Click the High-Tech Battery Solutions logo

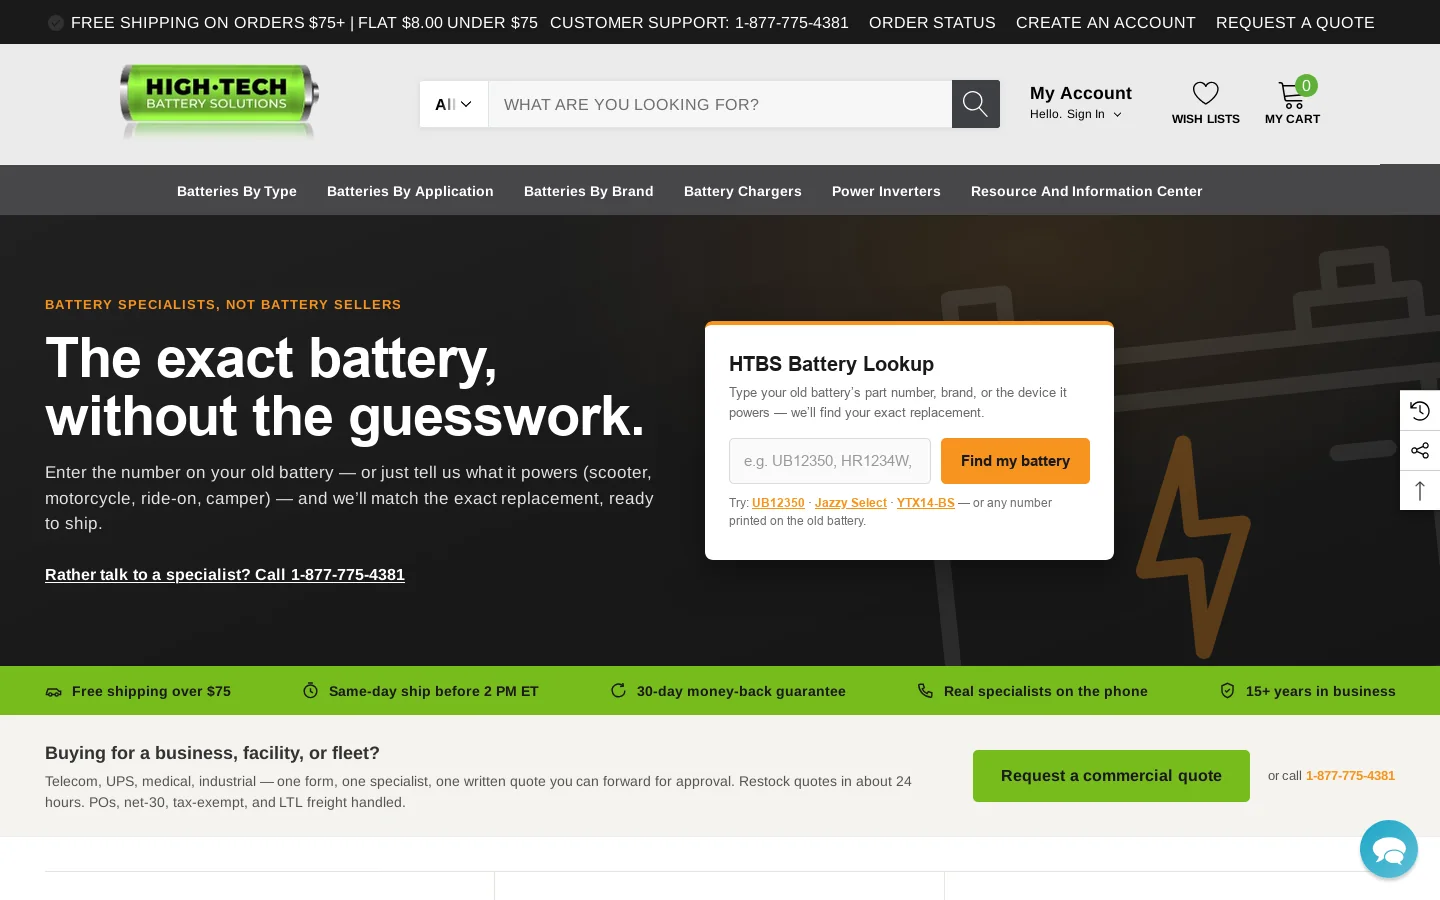tap(219, 100)
